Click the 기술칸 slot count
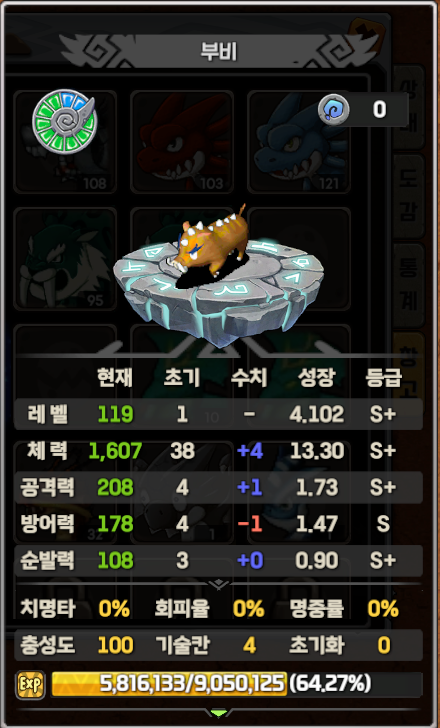The height and width of the screenshot is (728, 440). (x=249, y=645)
